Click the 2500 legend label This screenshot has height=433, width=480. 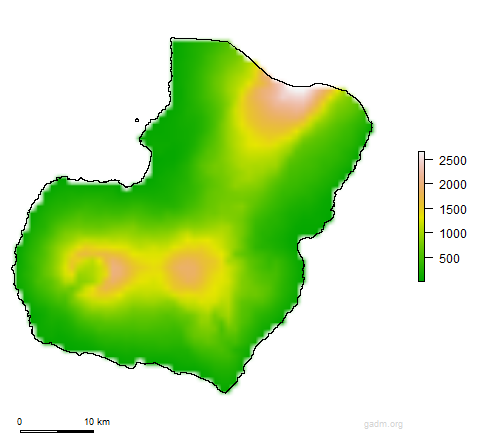452,161
